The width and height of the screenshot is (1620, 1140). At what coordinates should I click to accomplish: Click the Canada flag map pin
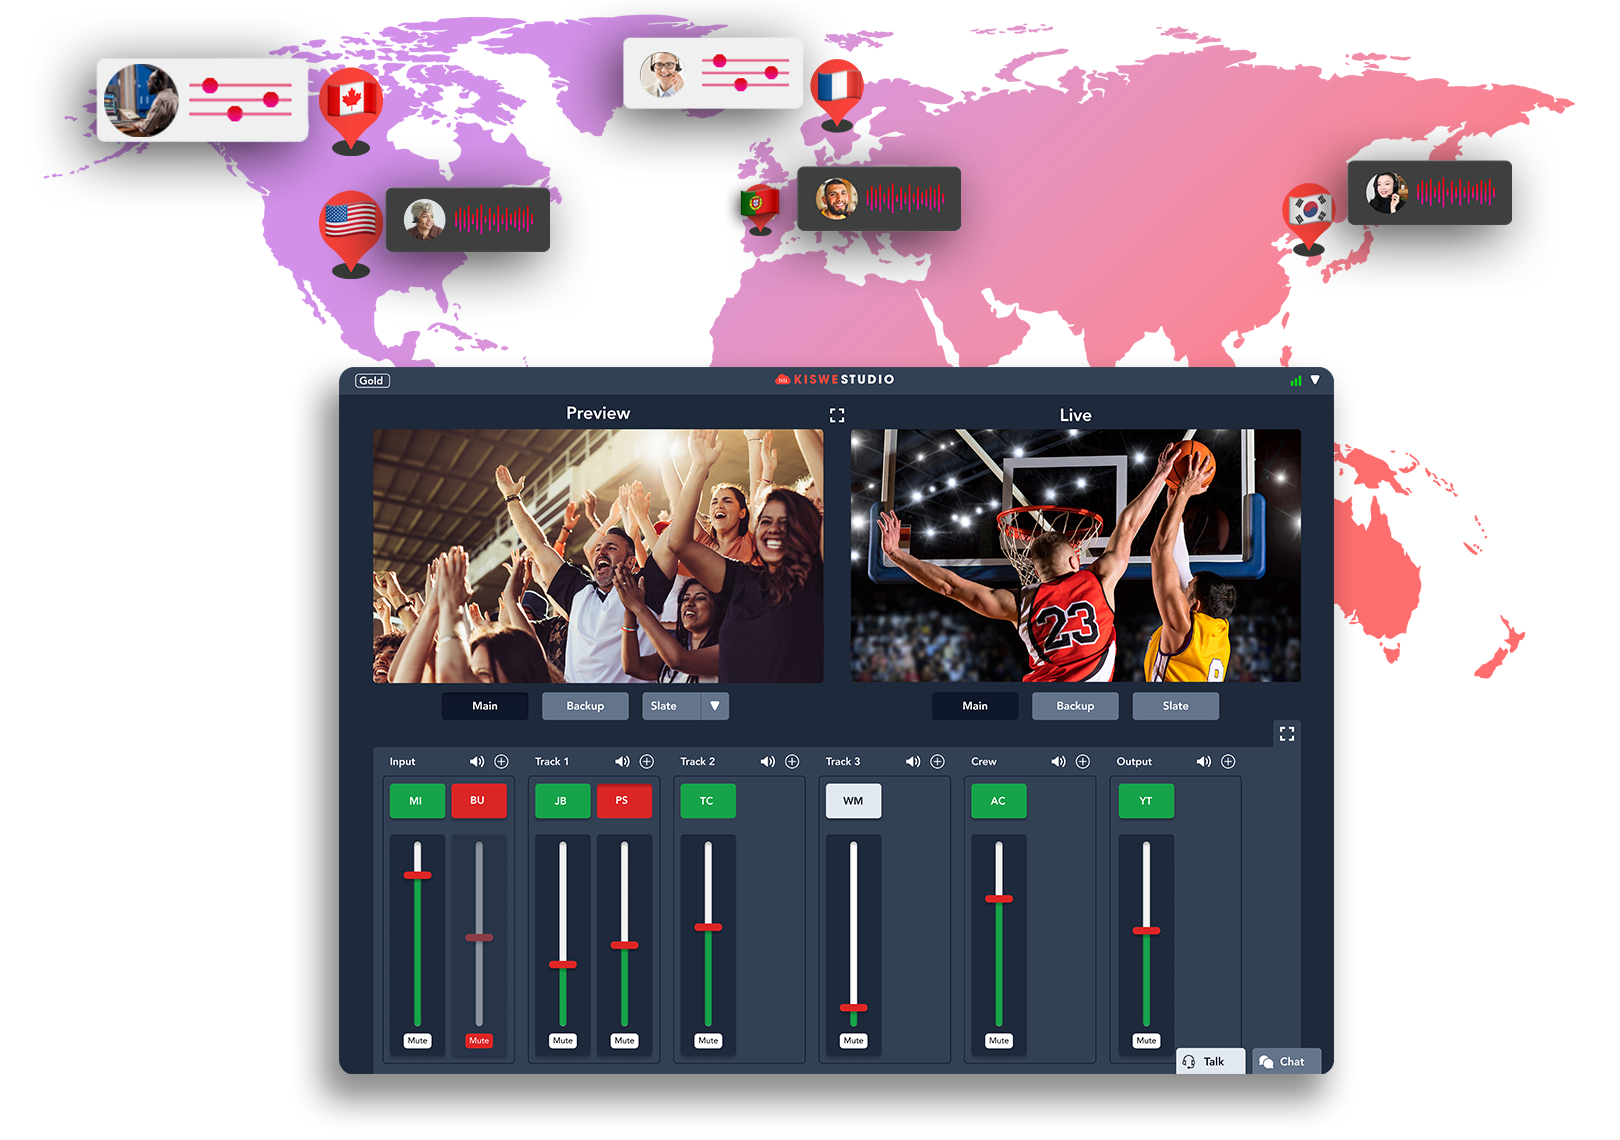pyautogui.click(x=350, y=105)
